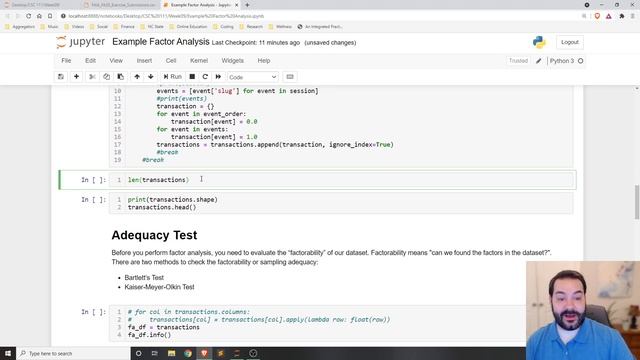Click the Adequacy Test heading
The image size is (640, 360).
[x=154, y=235]
